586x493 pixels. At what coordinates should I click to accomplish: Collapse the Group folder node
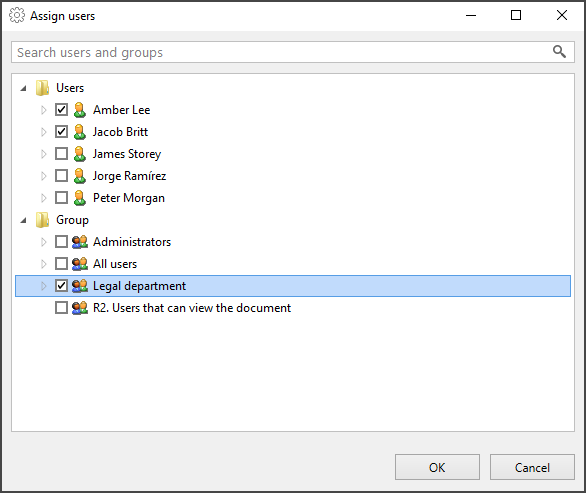click(24, 221)
